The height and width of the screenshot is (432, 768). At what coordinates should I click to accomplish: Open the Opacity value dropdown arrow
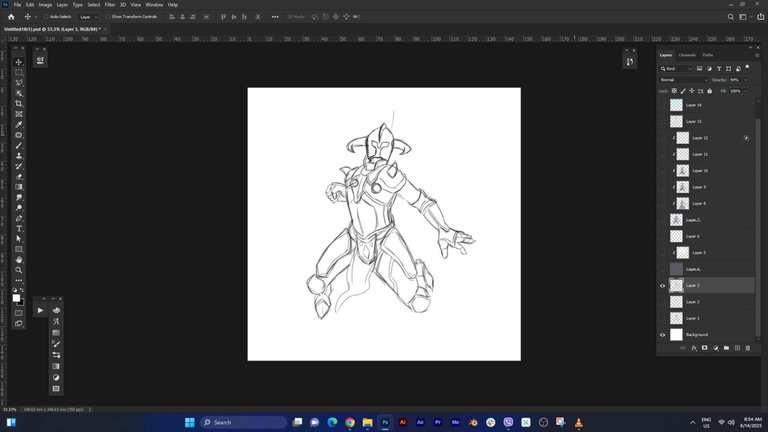[x=745, y=80]
